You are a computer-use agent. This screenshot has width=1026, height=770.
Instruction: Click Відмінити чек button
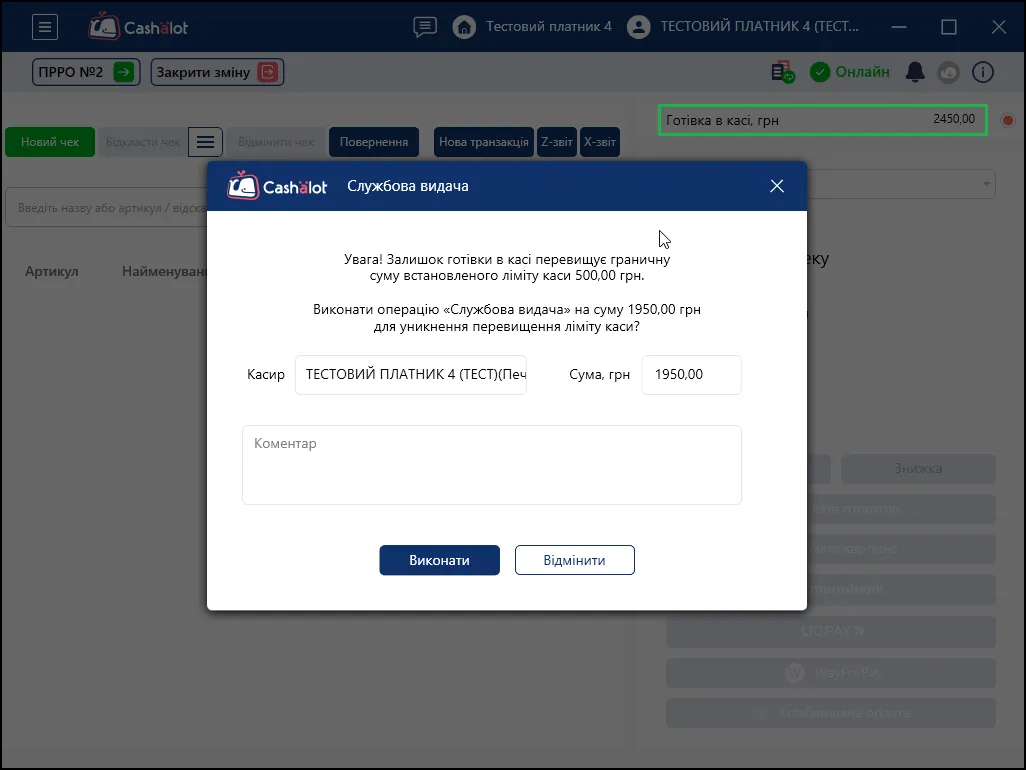pyautogui.click(x=276, y=142)
